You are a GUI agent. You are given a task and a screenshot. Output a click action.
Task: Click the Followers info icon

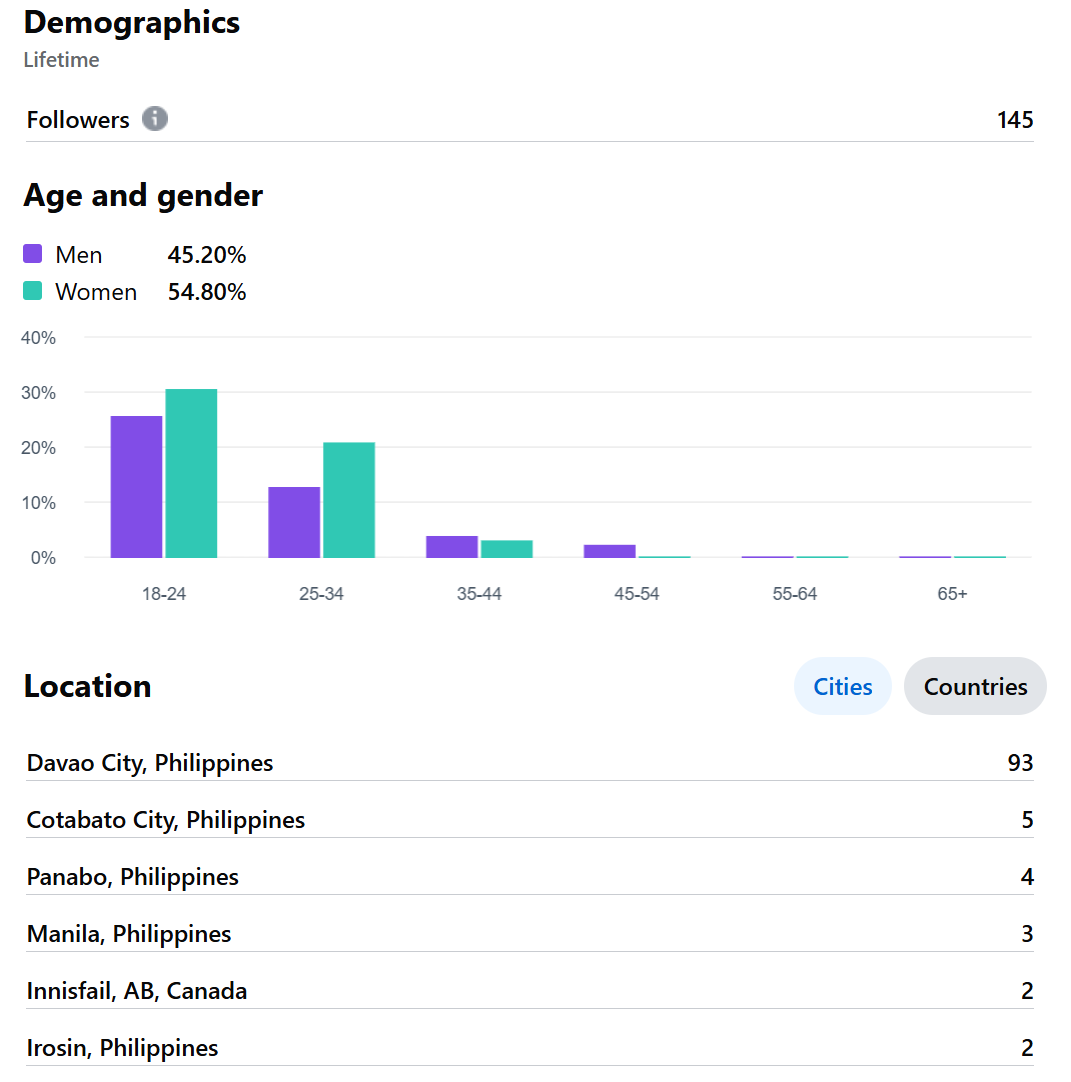coord(155,119)
